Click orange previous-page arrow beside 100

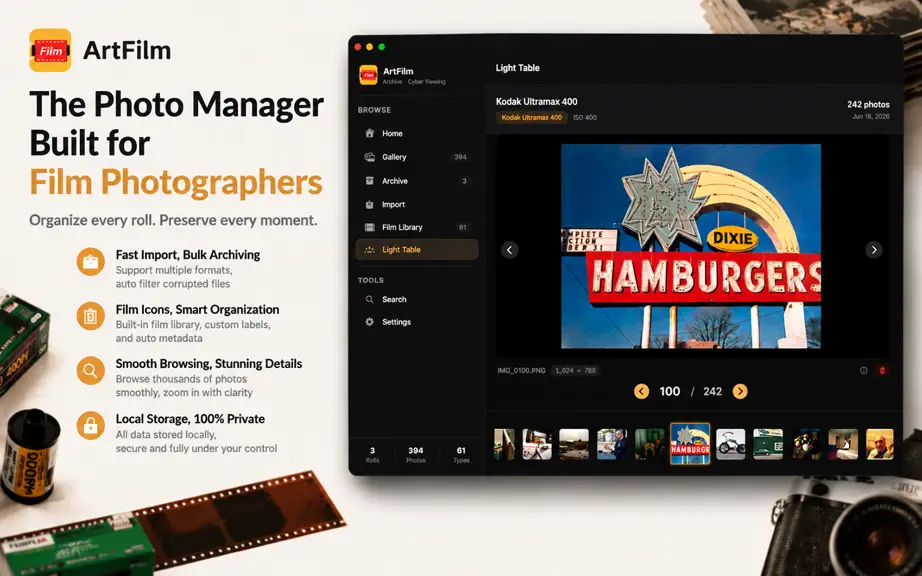pos(642,391)
